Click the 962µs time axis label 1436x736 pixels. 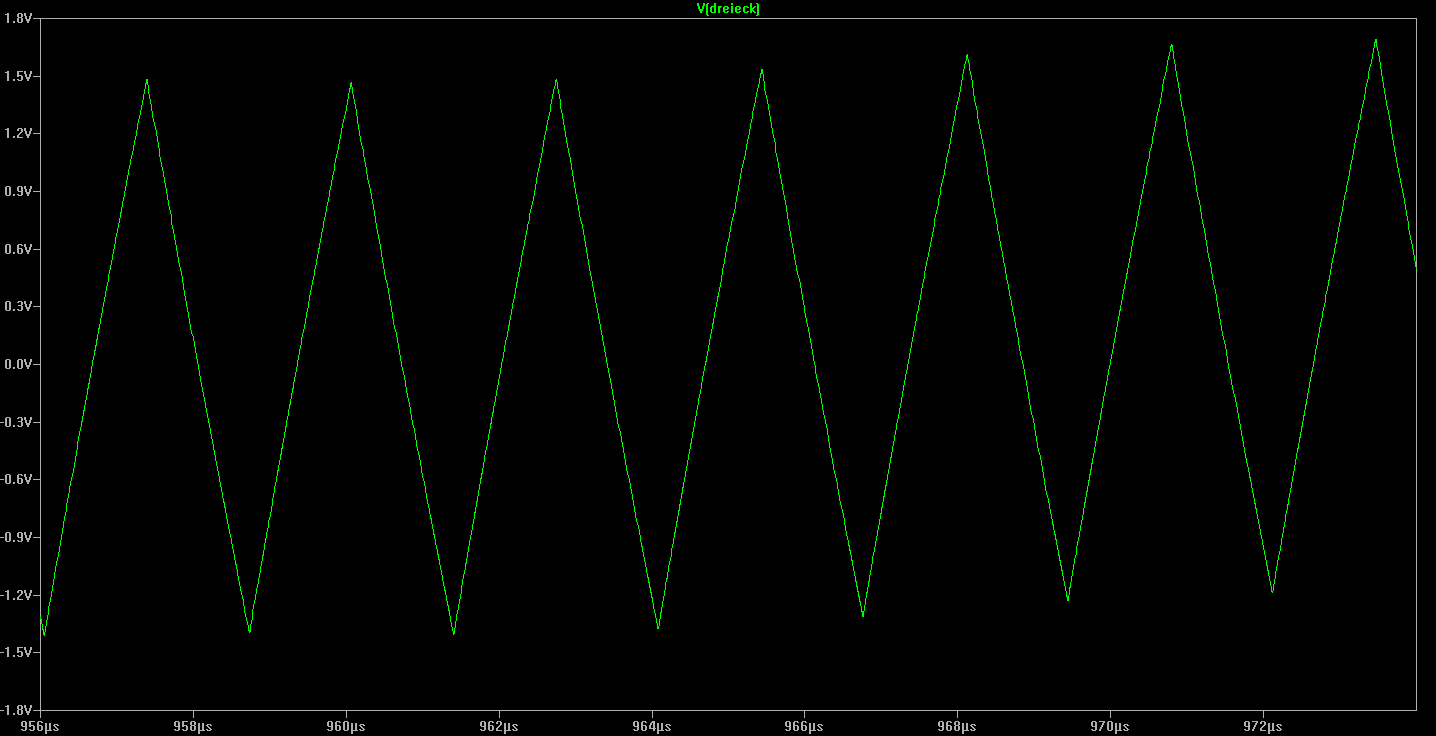(x=499, y=726)
